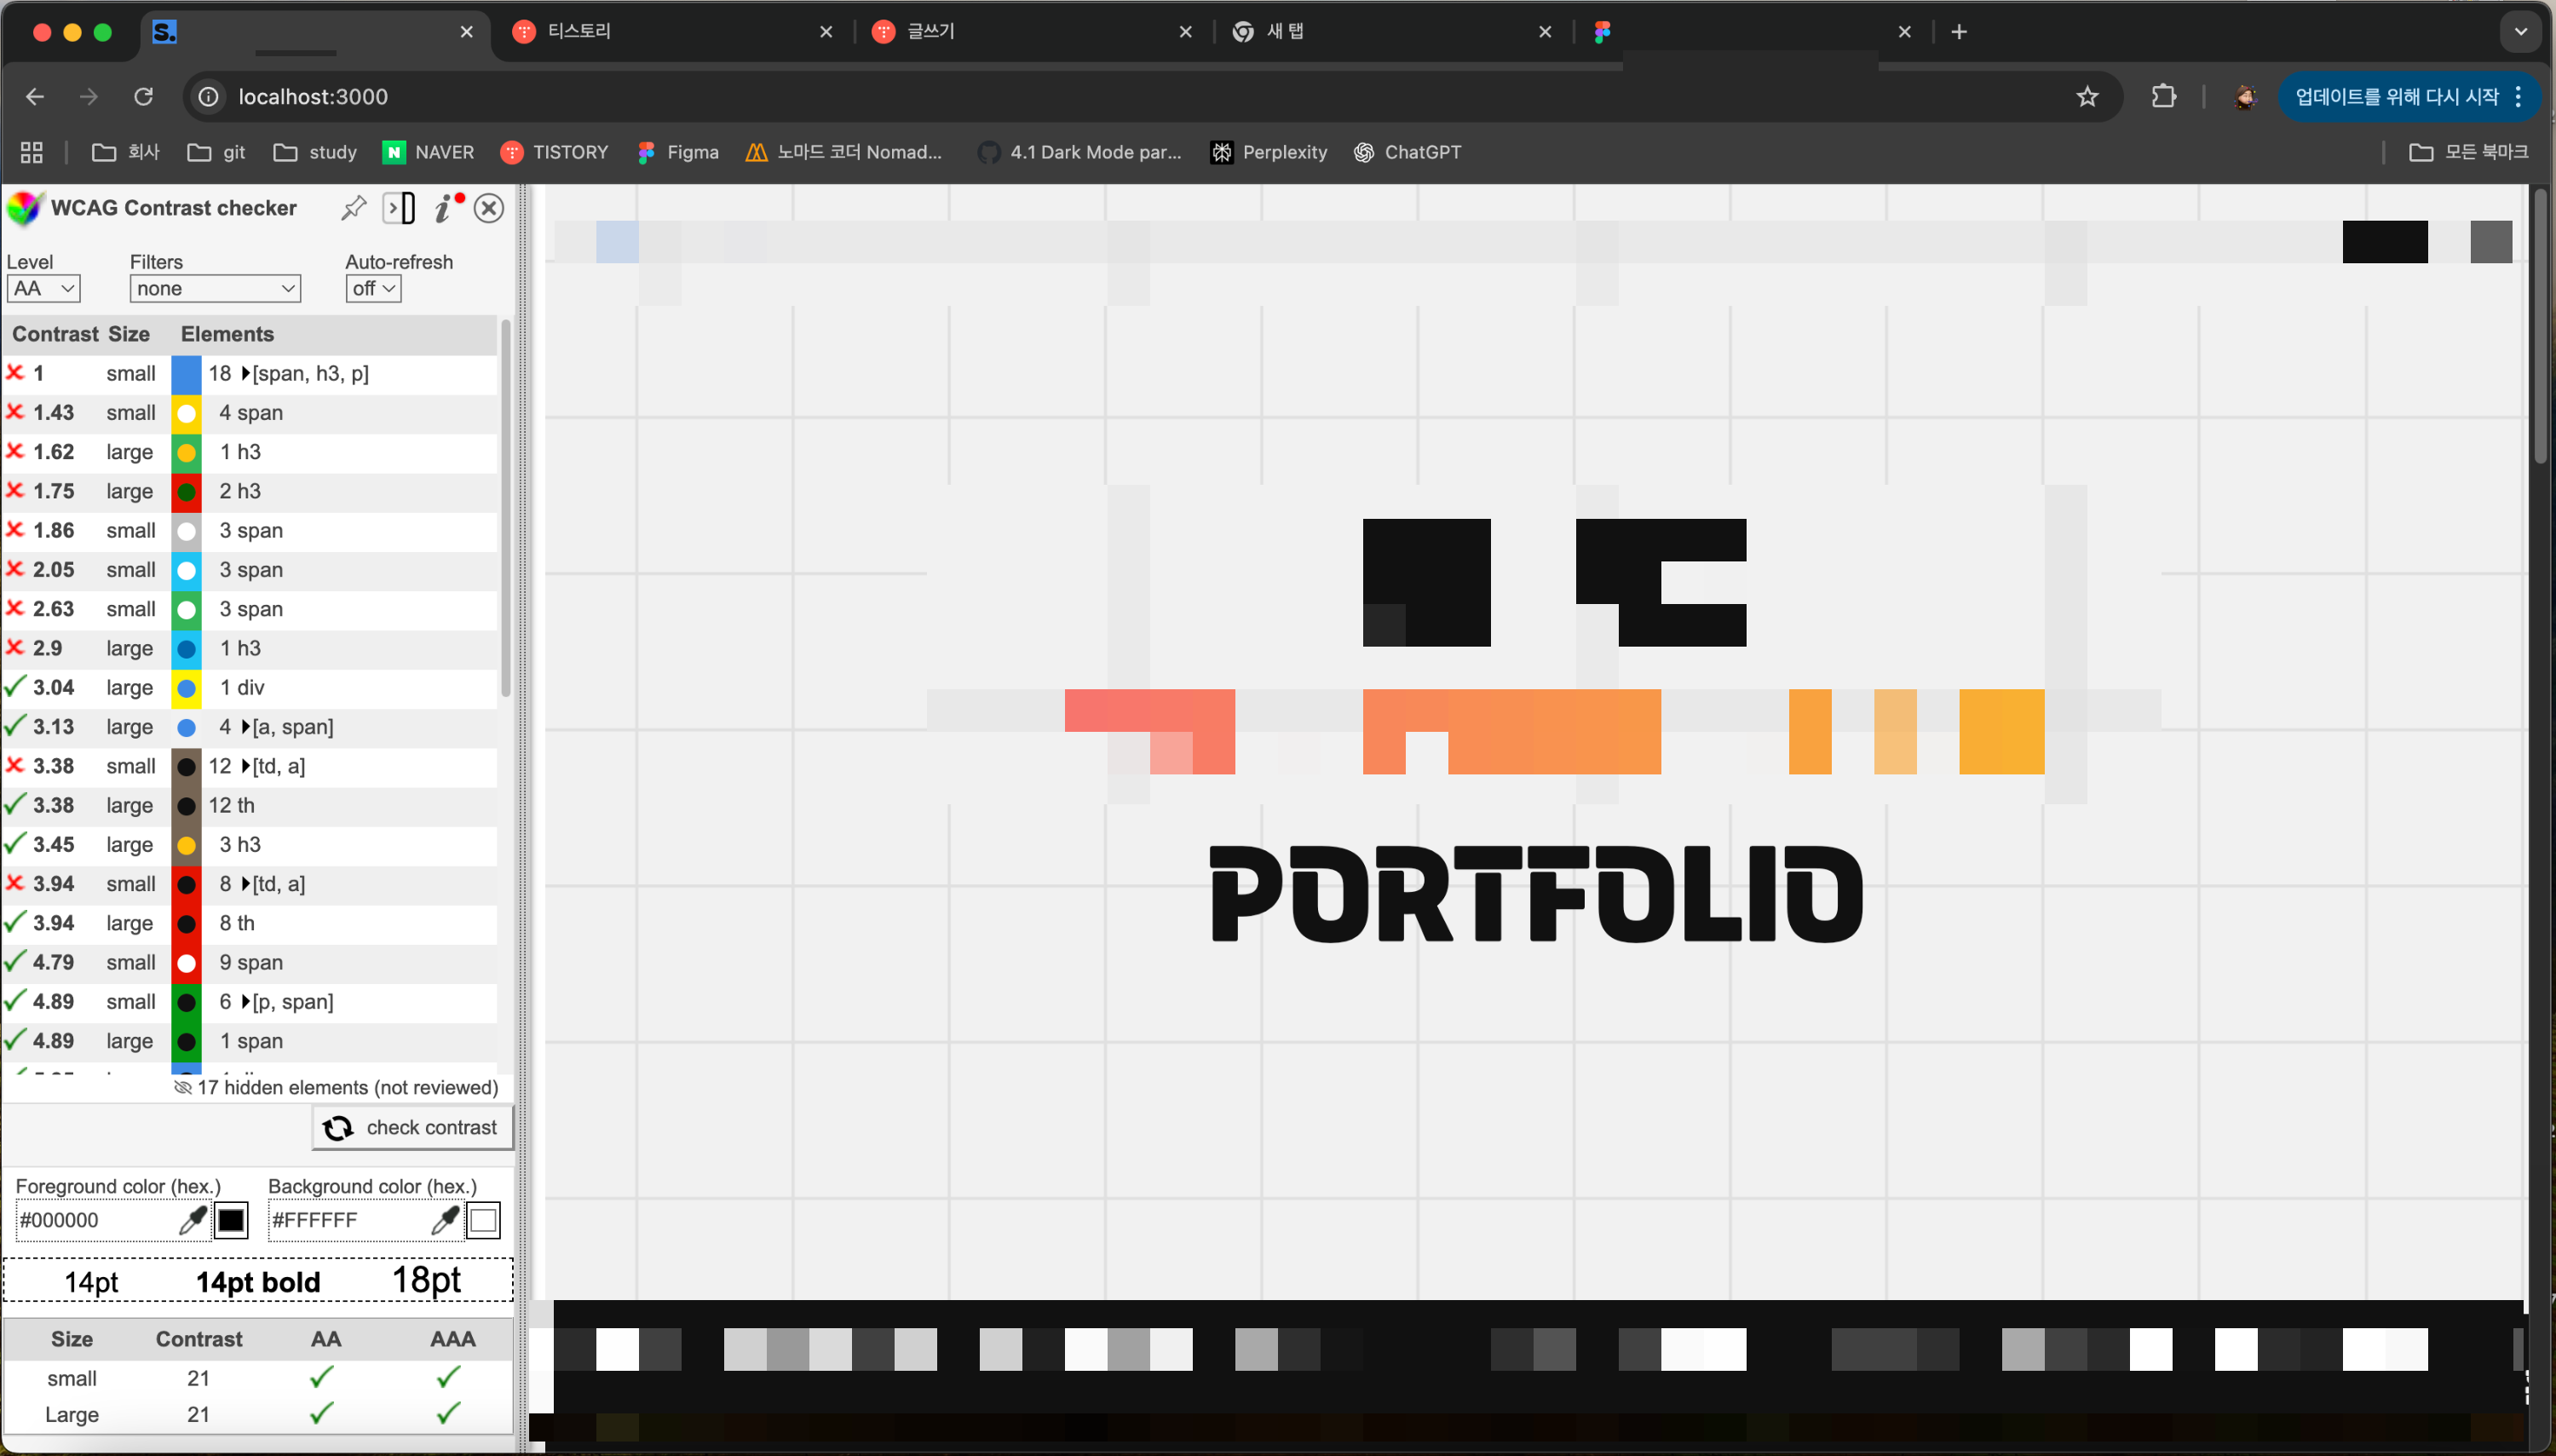Viewport: 2556px width, 1456px height.
Task: Bookmark this page with star icon
Action: [2087, 97]
